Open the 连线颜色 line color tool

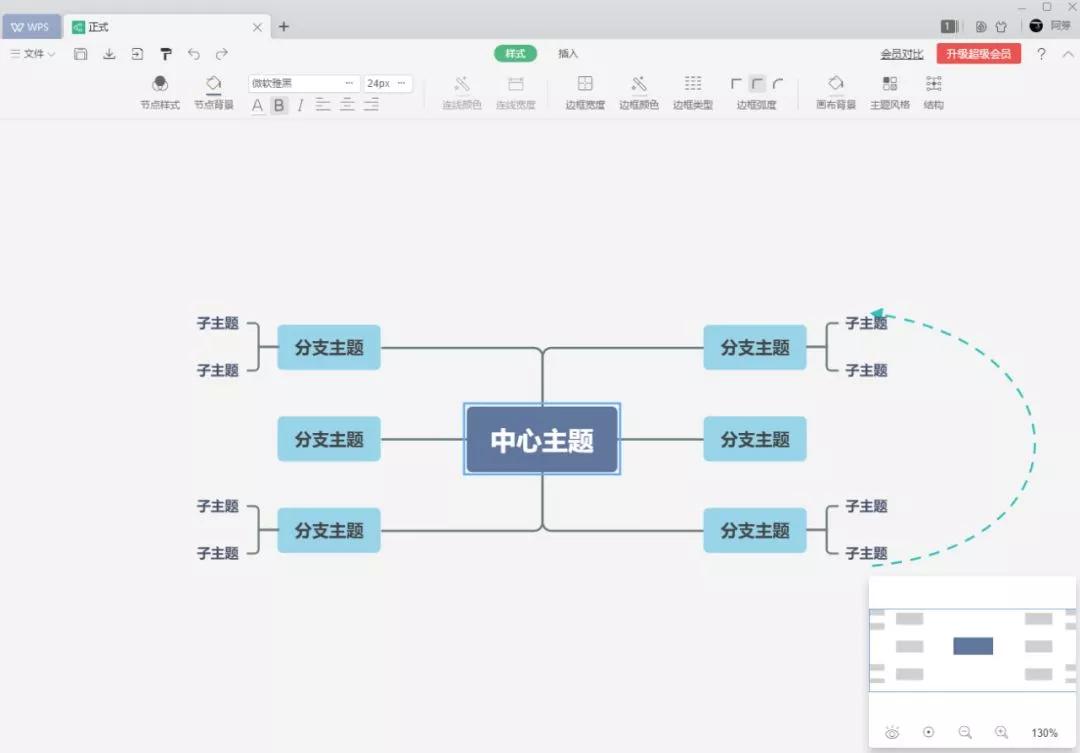pyautogui.click(x=462, y=92)
